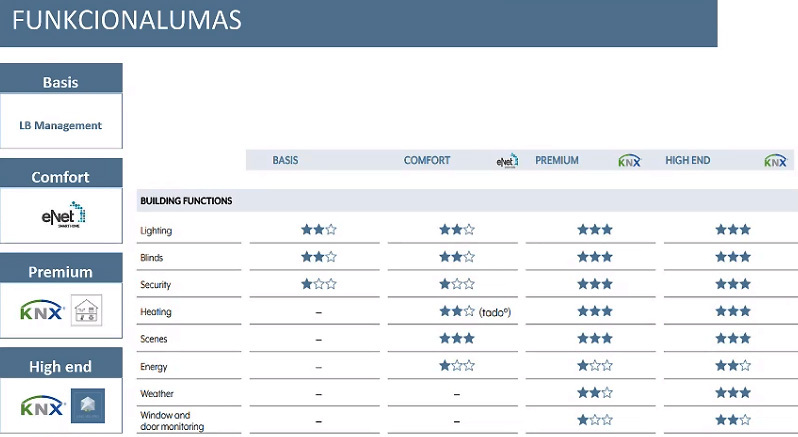The height and width of the screenshot is (437, 798).
Task: Click the Lighting row label
Action: pyautogui.click(x=156, y=230)
